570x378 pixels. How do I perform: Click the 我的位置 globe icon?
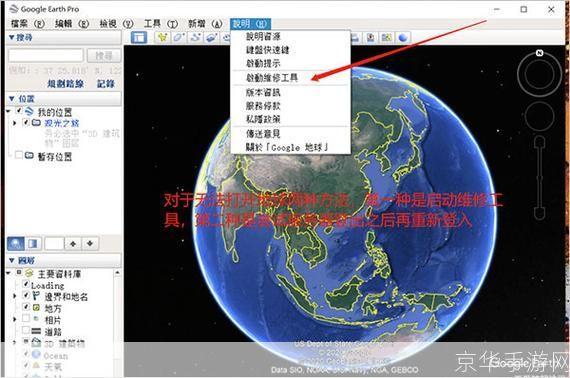[29, 112]
